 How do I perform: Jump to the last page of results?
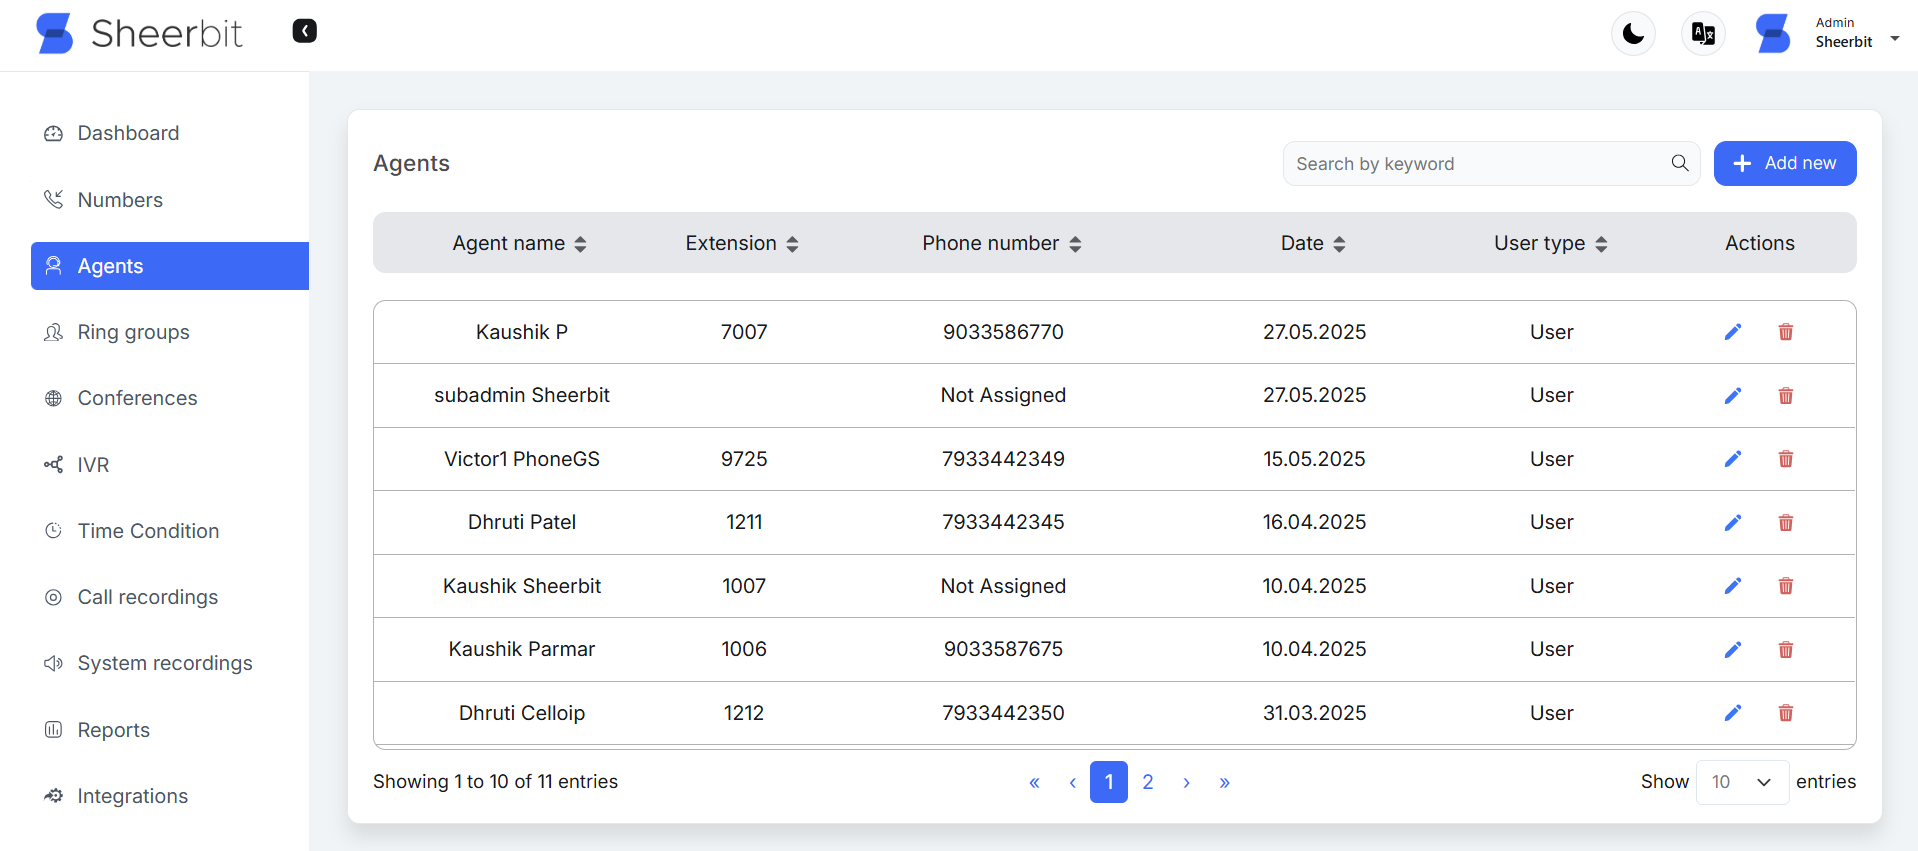coord(1224,782)
